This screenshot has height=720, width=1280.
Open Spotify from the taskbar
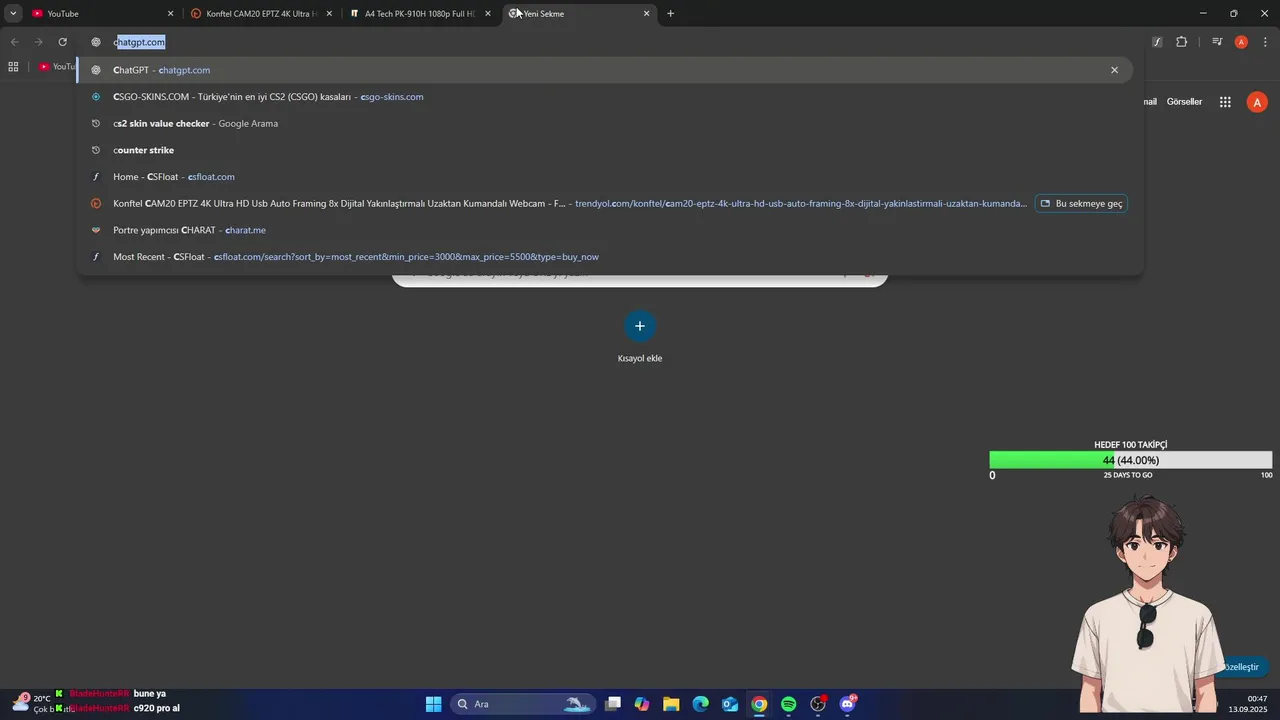click(788, 704)
